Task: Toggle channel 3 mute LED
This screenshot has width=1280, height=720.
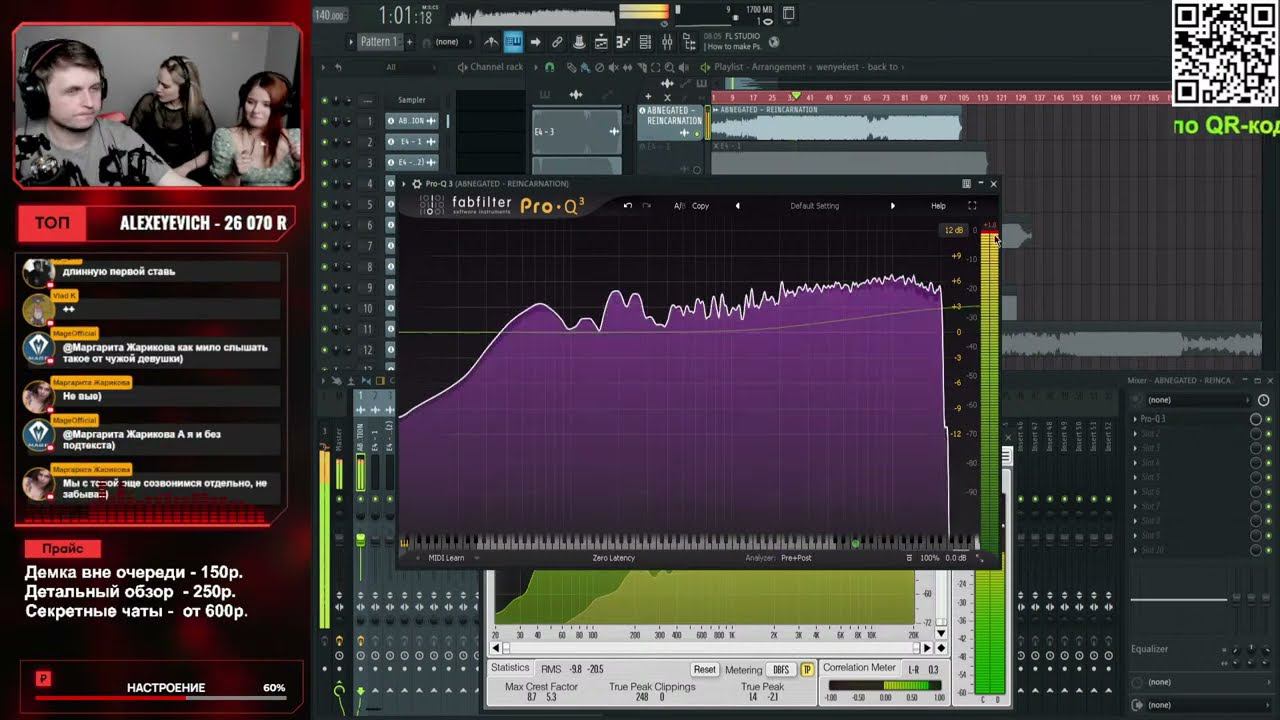Action: [x=324, y=163]
